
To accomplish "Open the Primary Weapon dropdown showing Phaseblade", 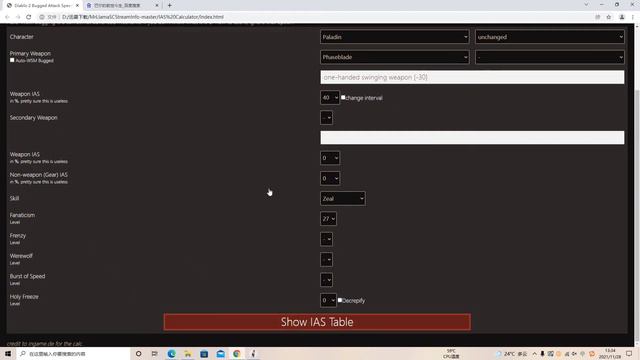I will [395, 57].
